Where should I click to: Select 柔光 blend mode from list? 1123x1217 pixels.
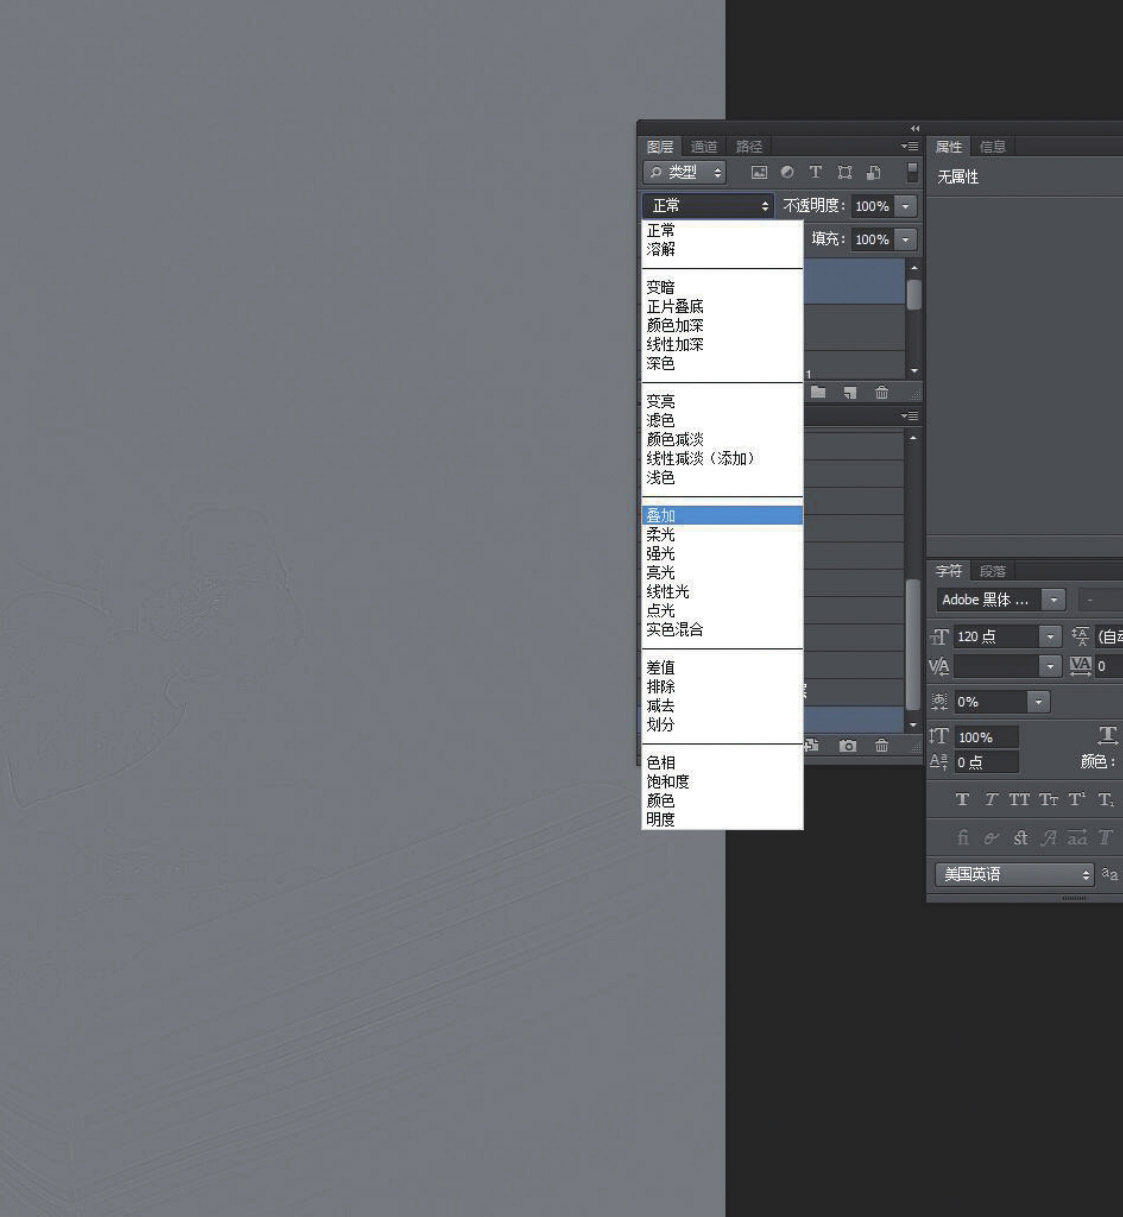pyautogui.click(x=661, y=535)
